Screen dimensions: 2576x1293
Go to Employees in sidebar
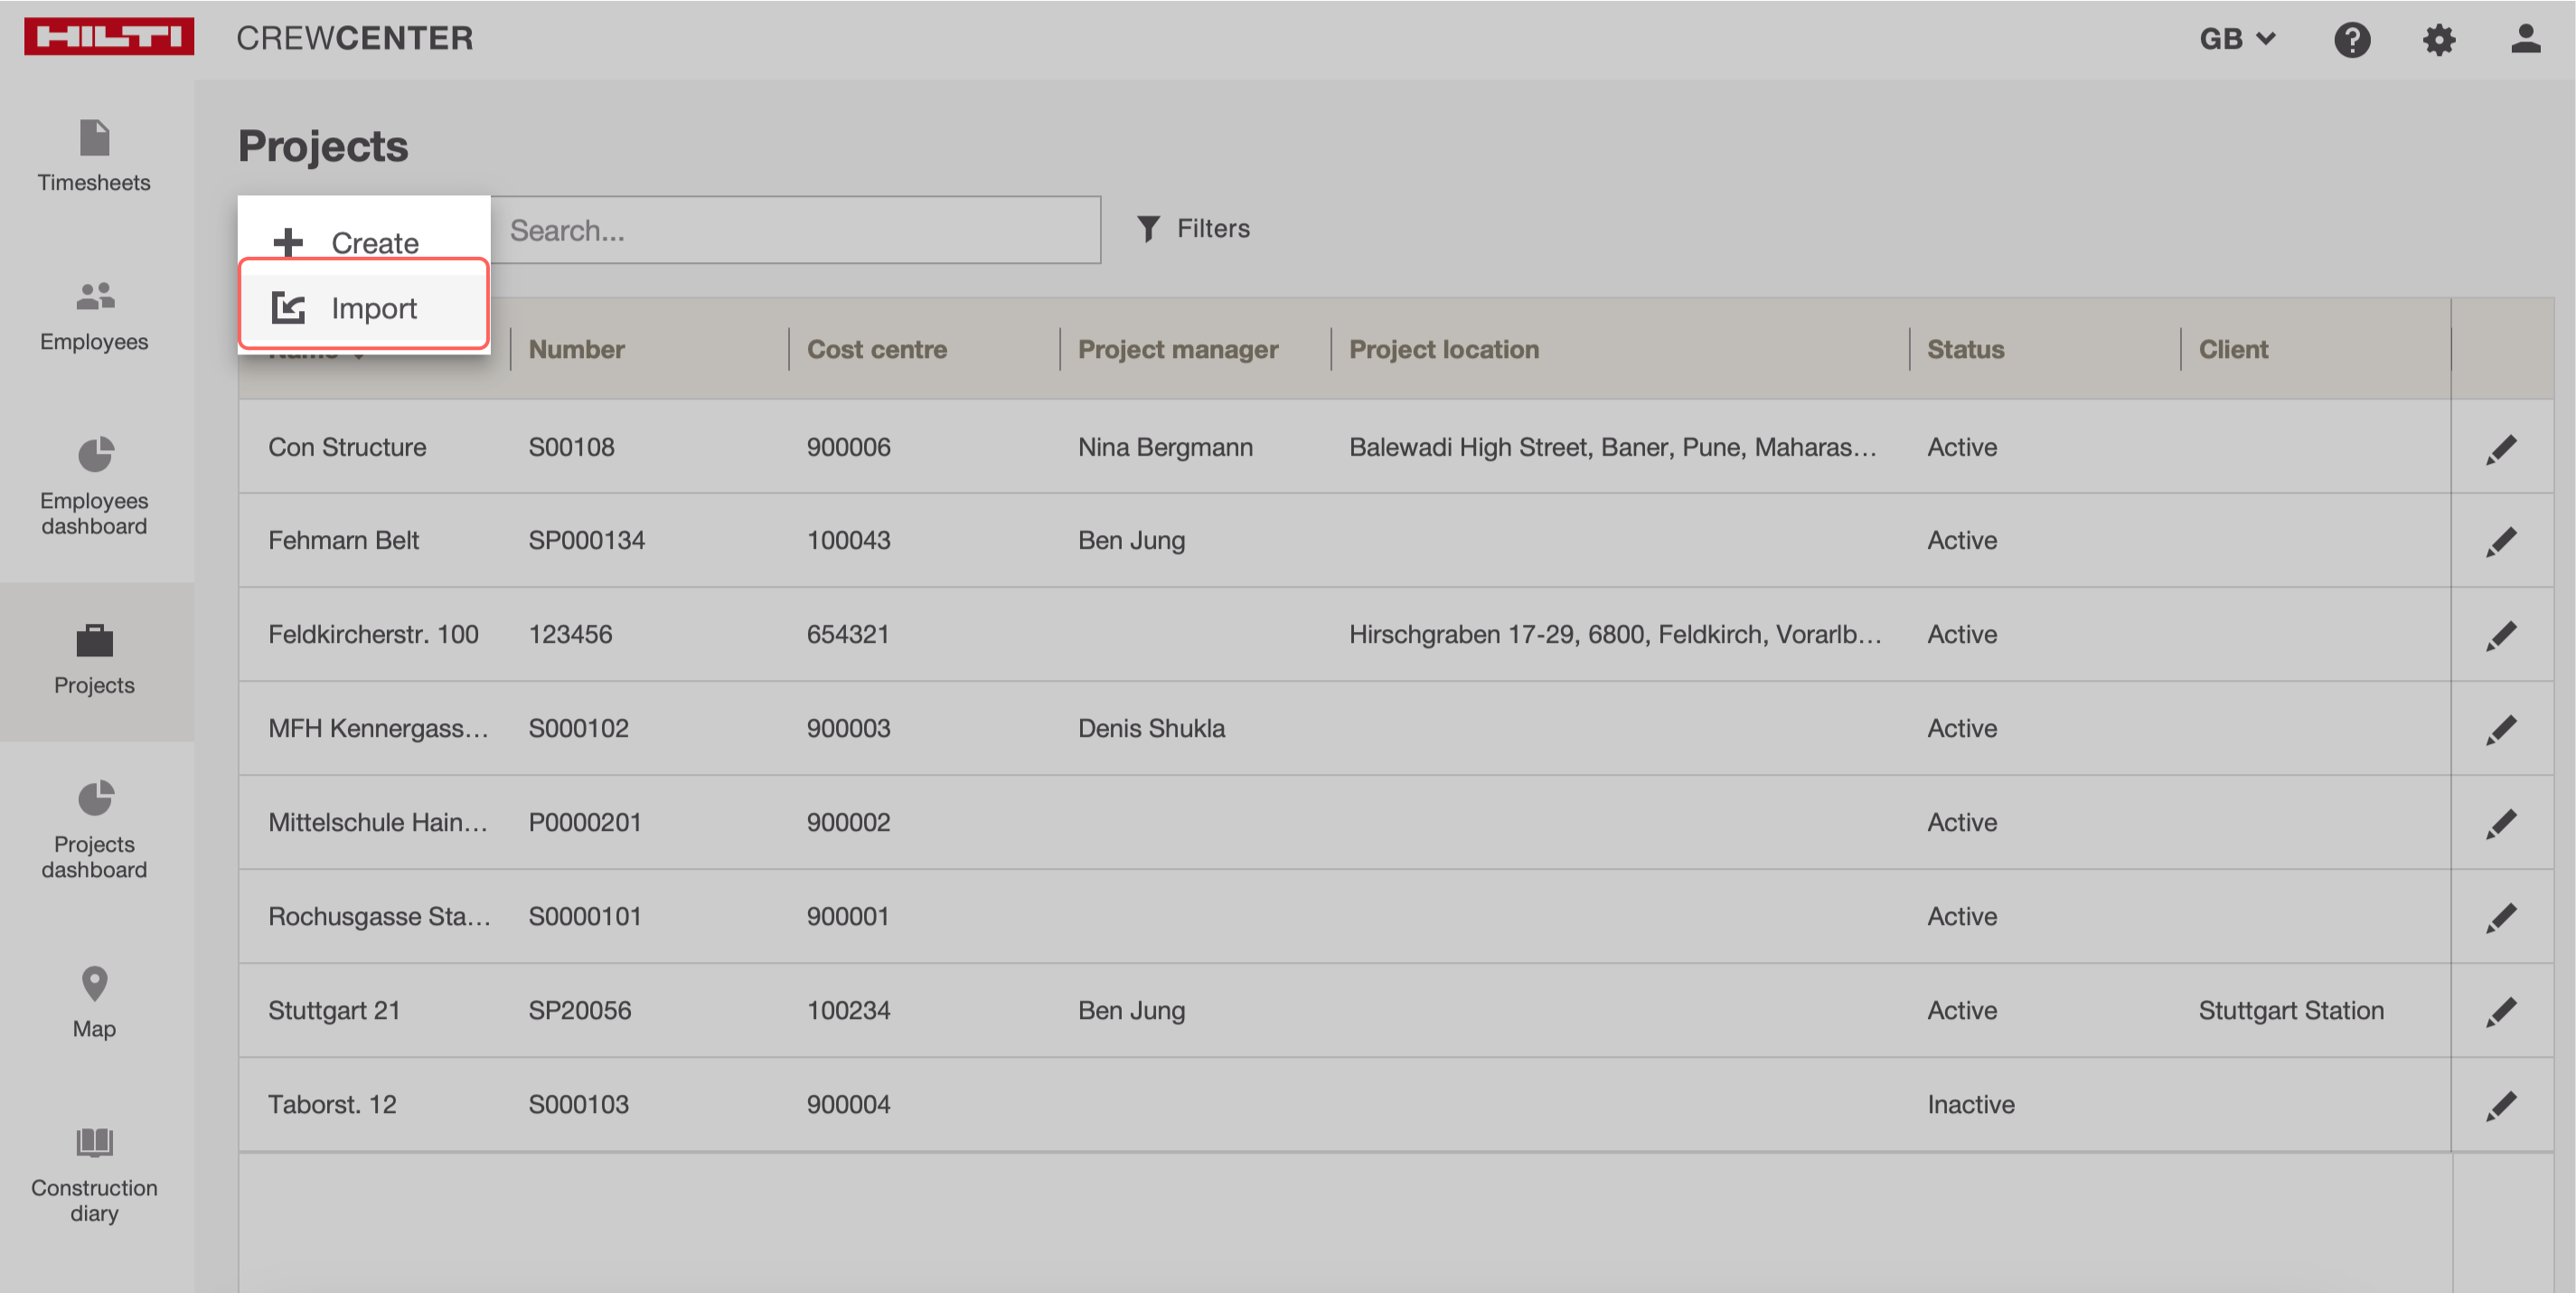coord(94,315)
